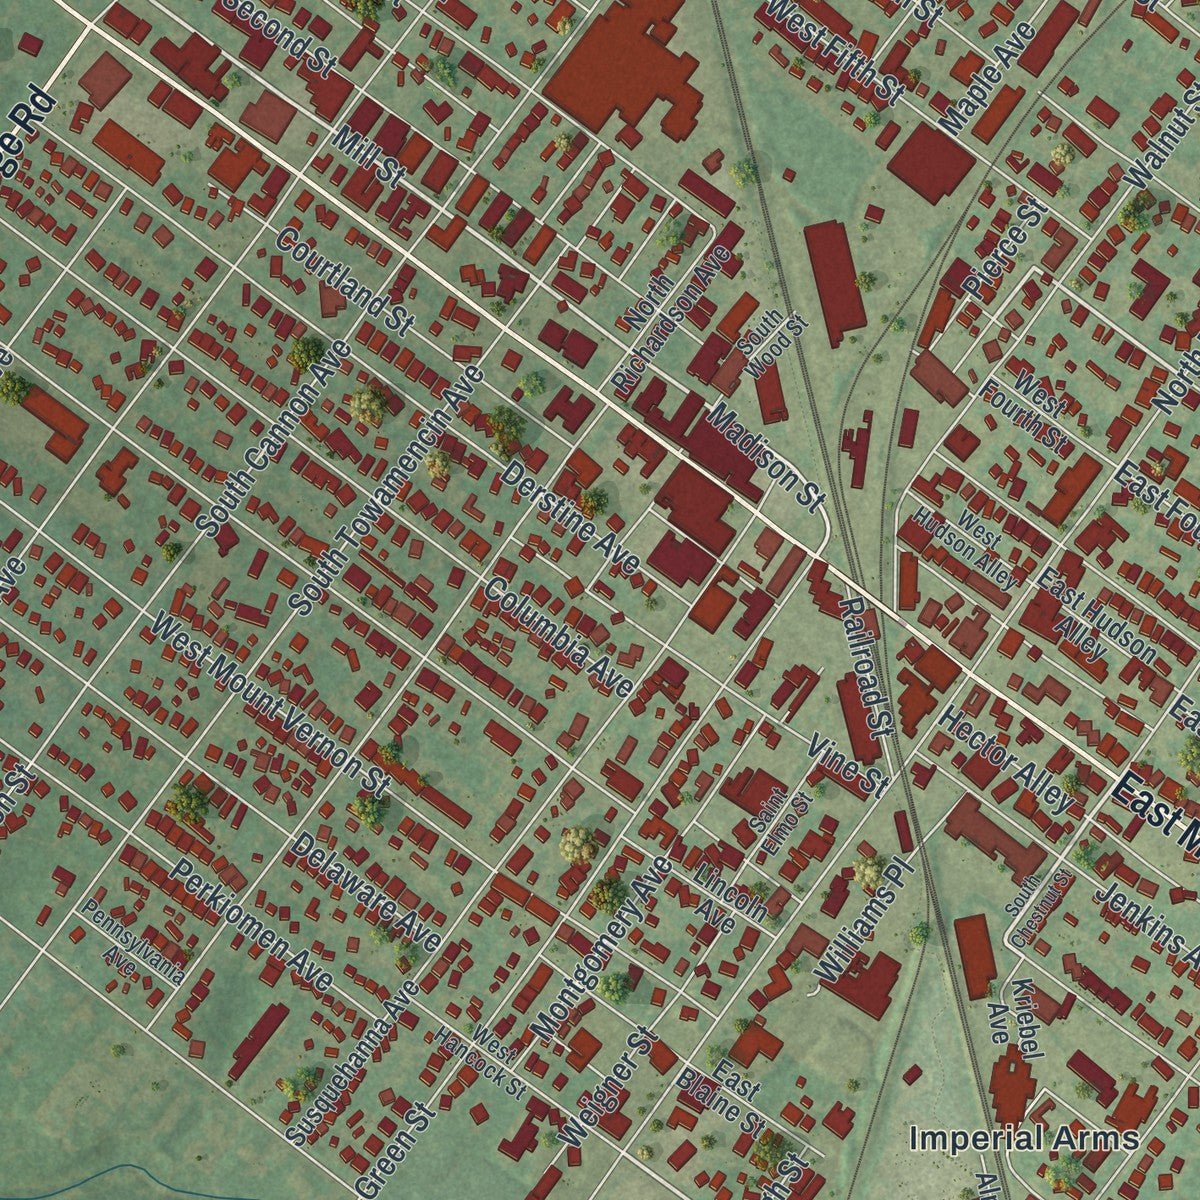Click the Green St label
The height and width of the screenshot is (1200, 1200).
point(394,1150)
